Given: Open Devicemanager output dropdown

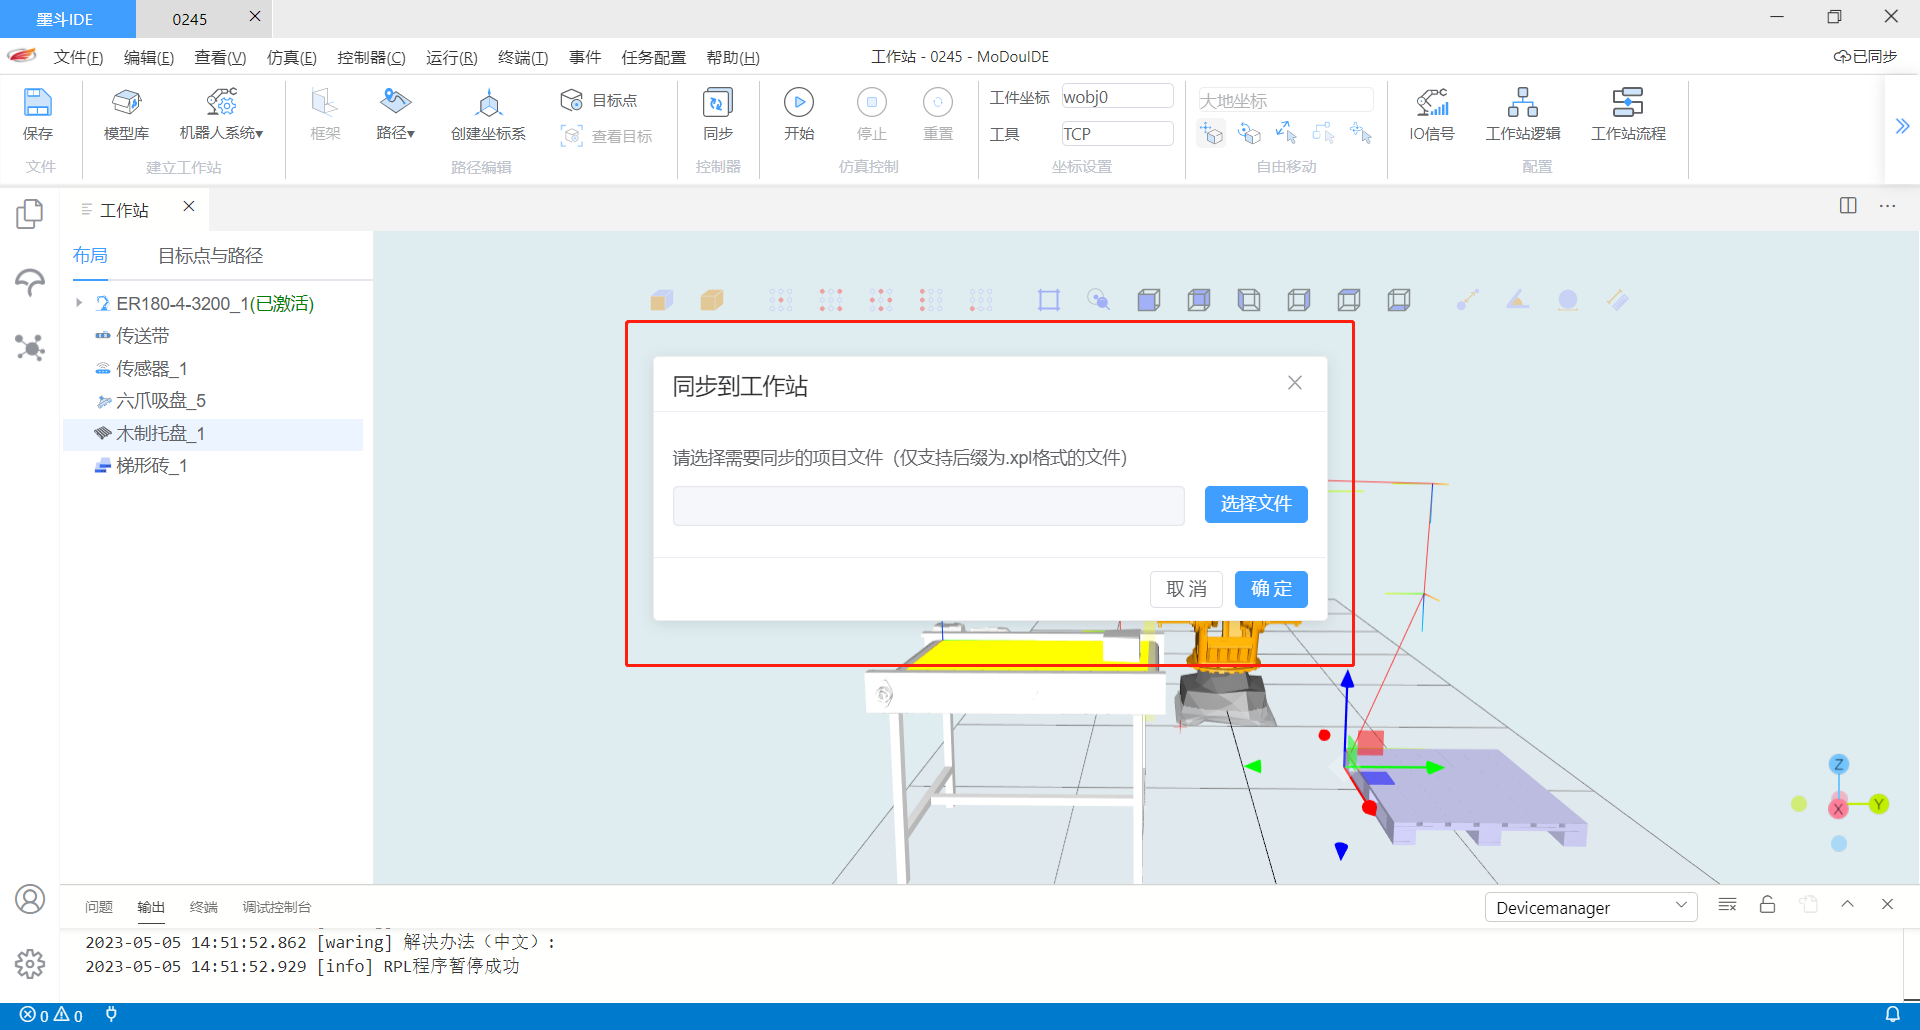Looking at the screenshot, I should [1590, 907].
